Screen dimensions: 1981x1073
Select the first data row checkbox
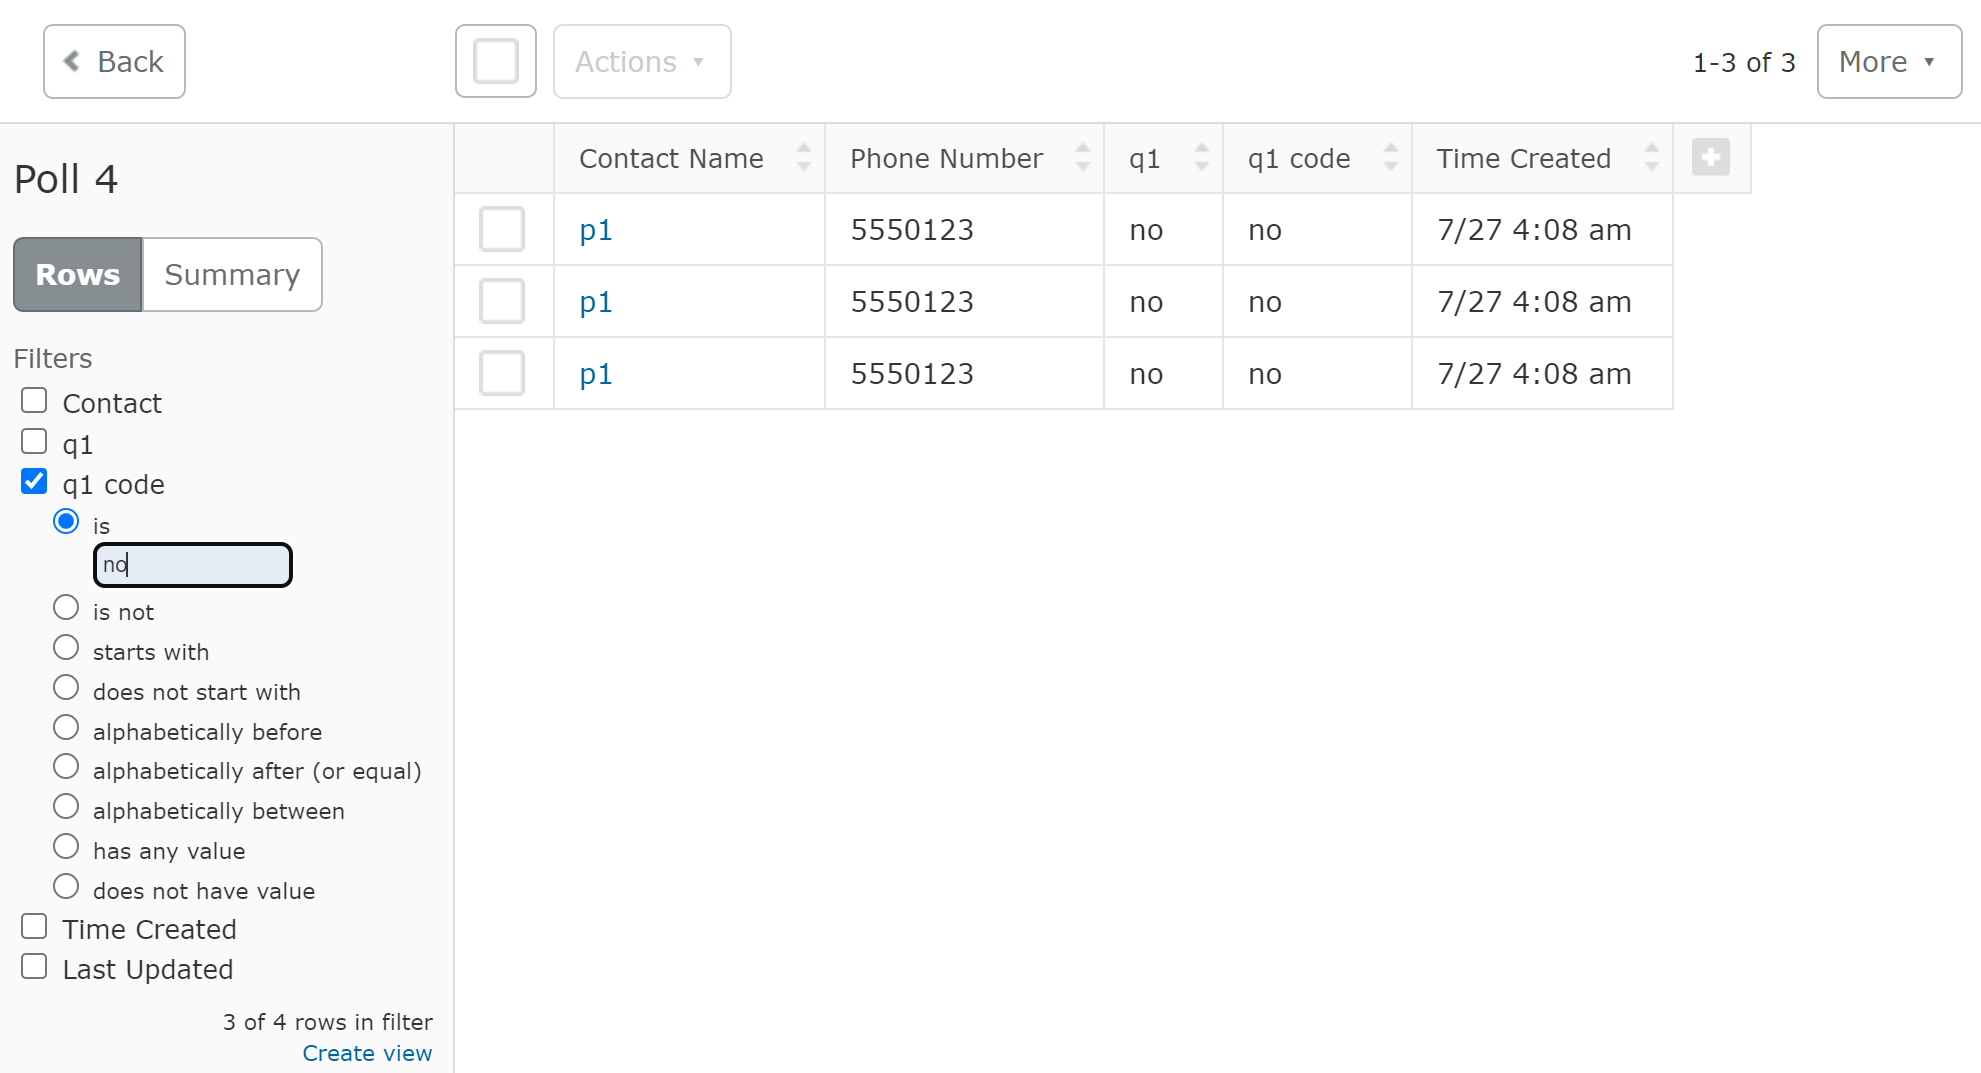[502, 229]
